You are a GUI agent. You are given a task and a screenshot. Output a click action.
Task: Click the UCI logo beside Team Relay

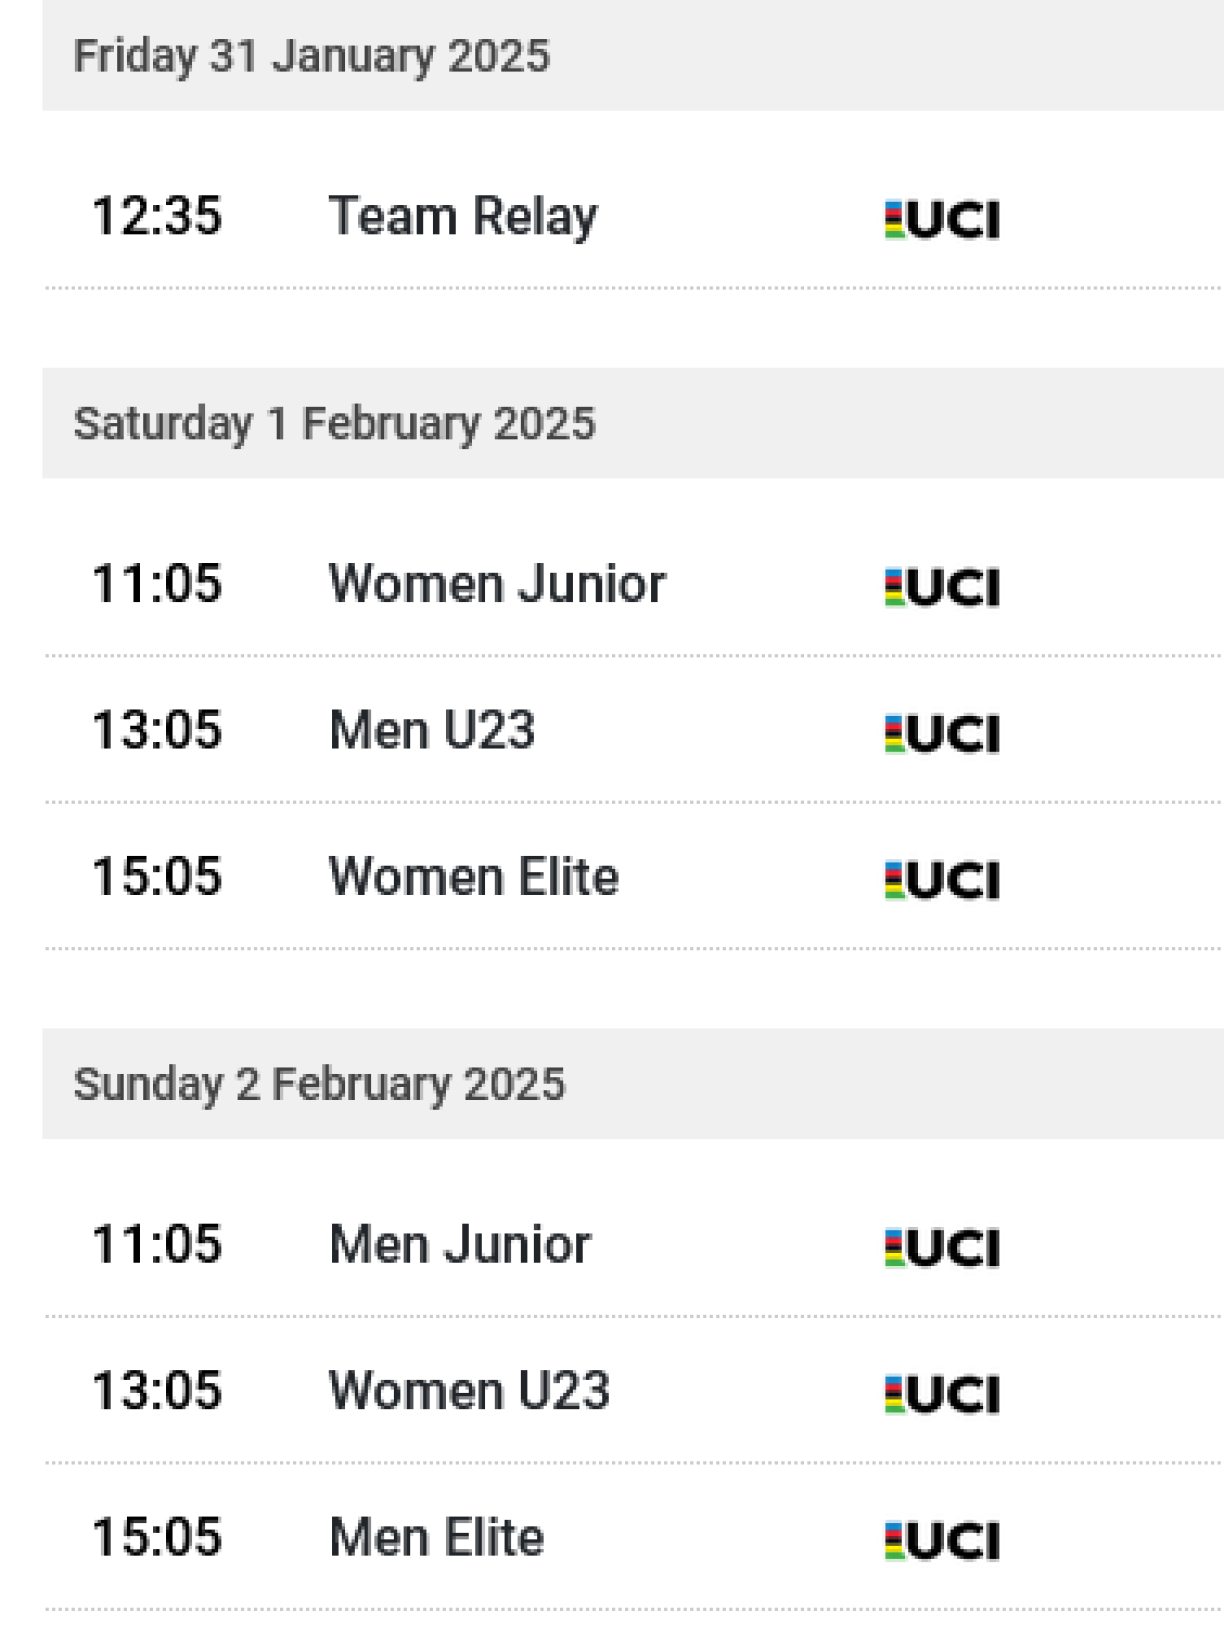pos(942,220)
